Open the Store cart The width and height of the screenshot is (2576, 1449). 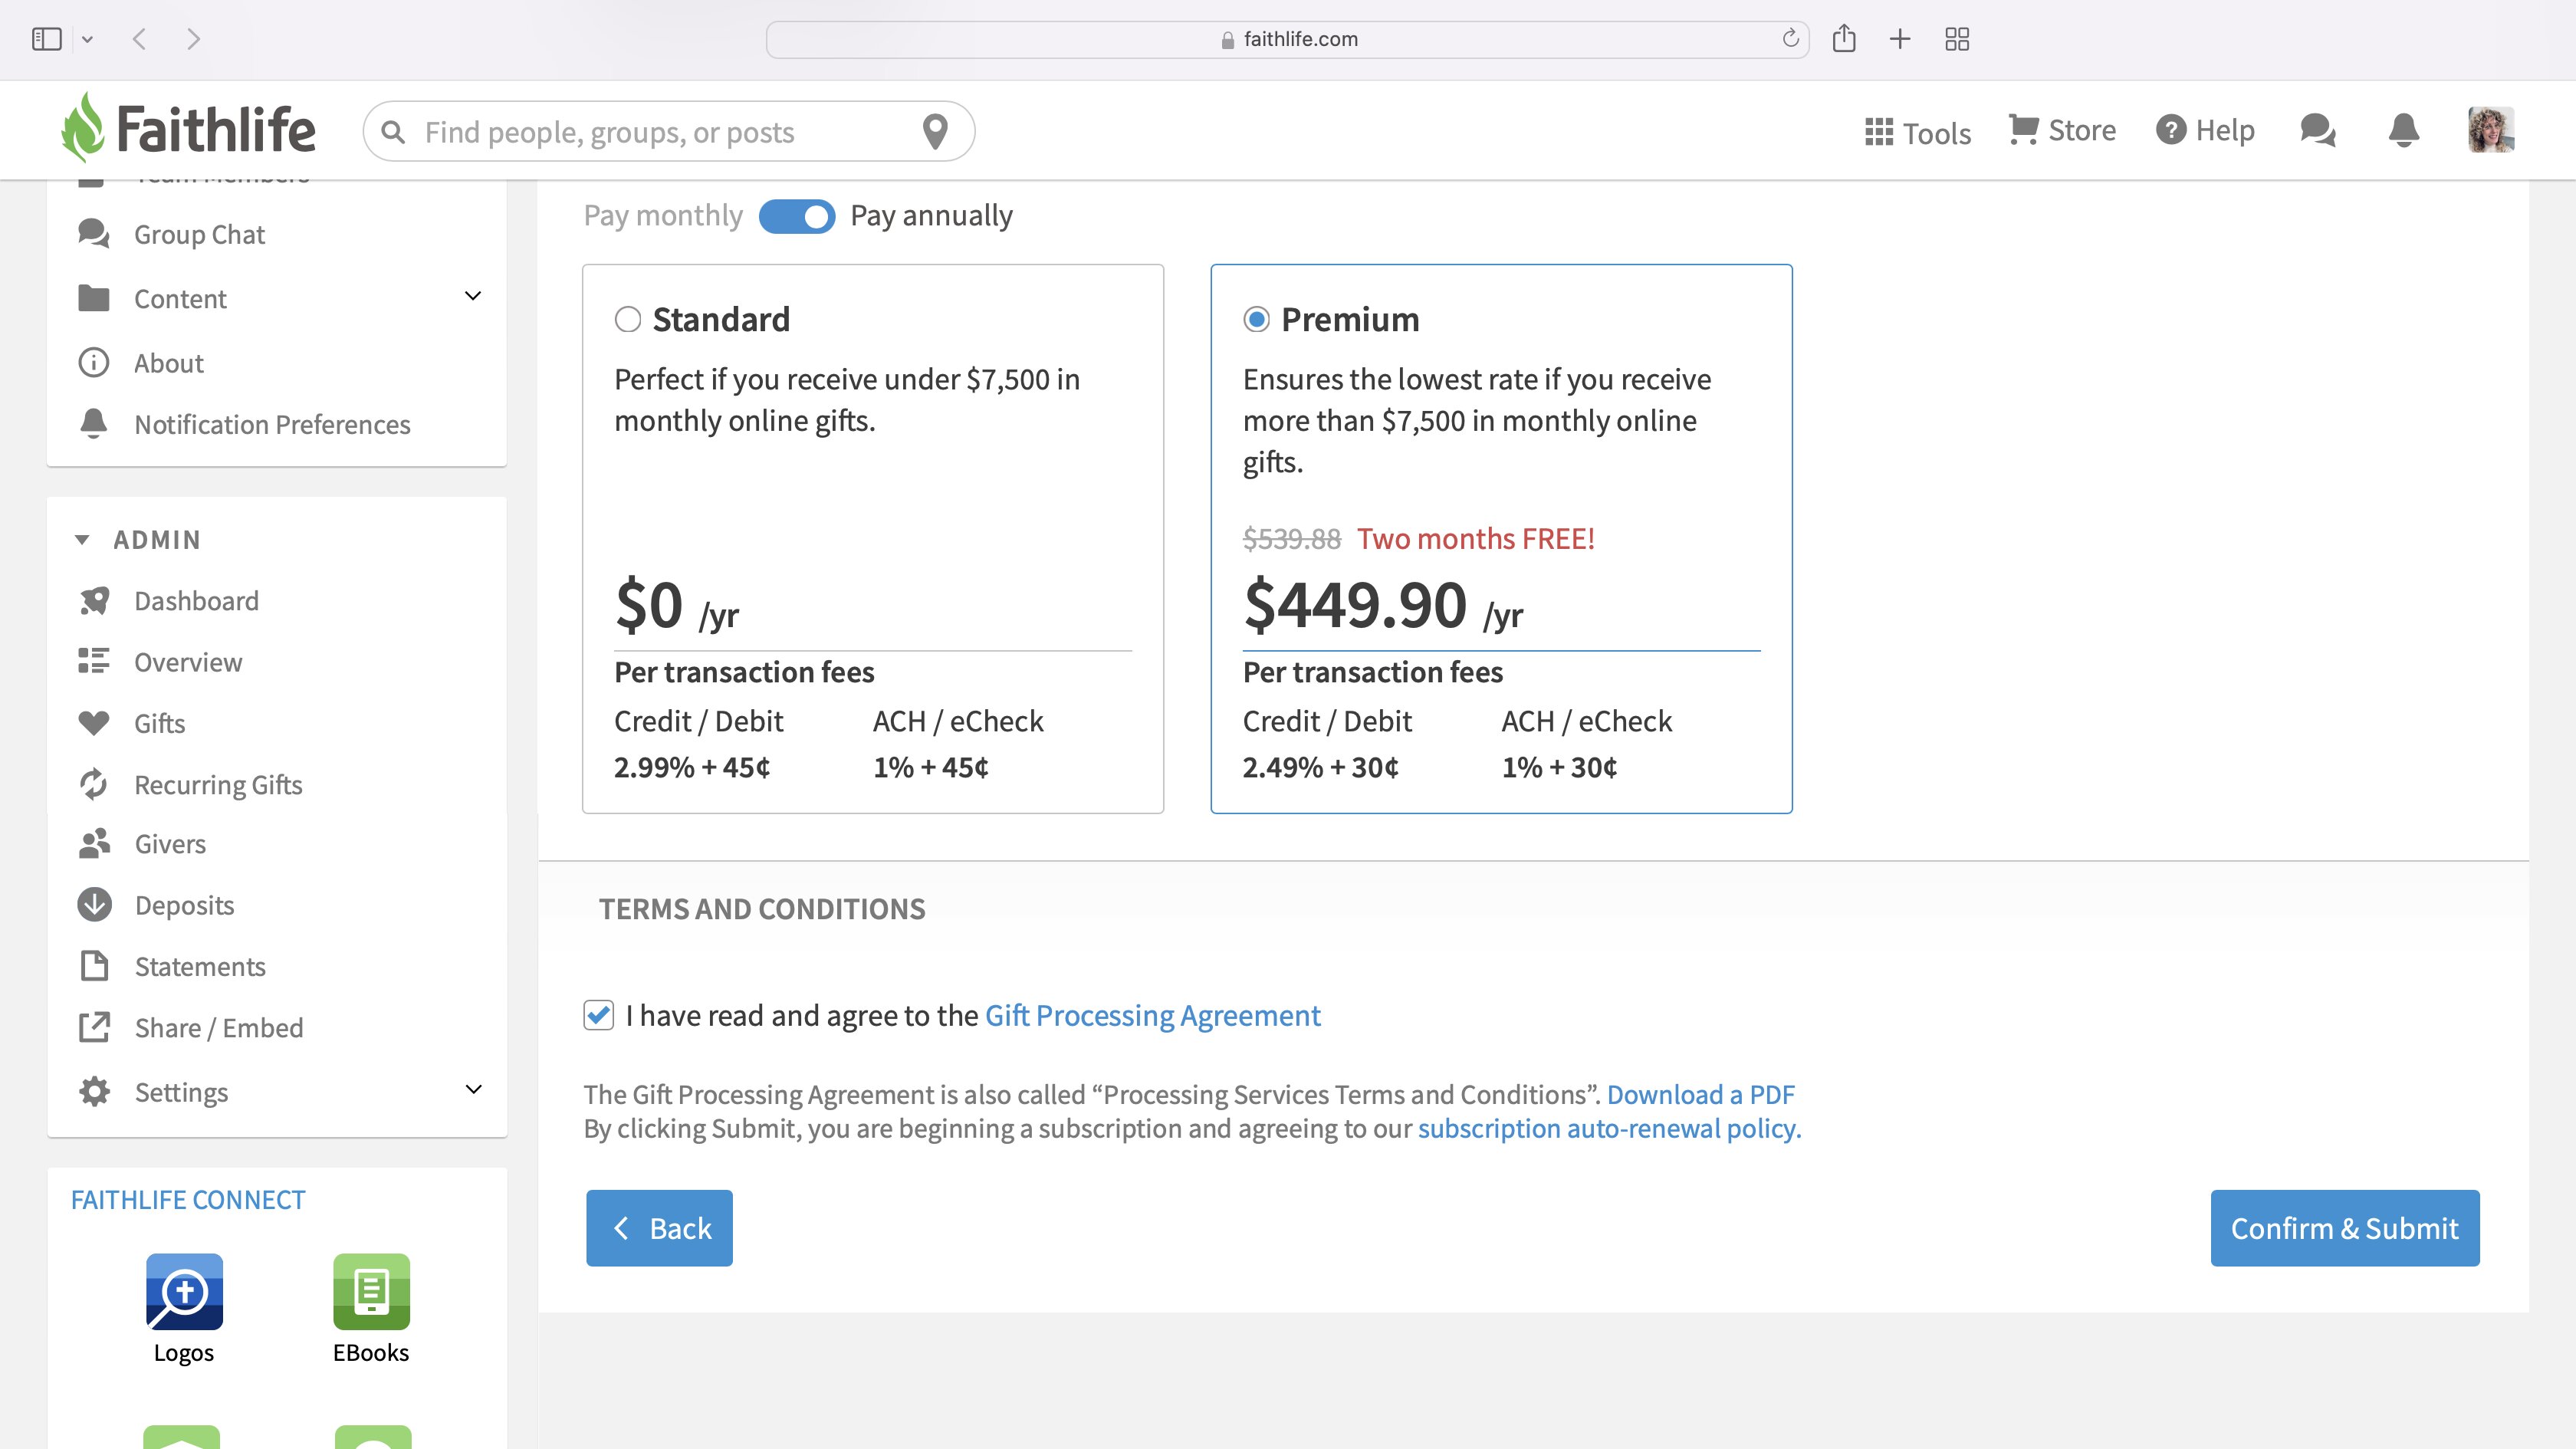pyautogui.click(x=2062, y=130)
